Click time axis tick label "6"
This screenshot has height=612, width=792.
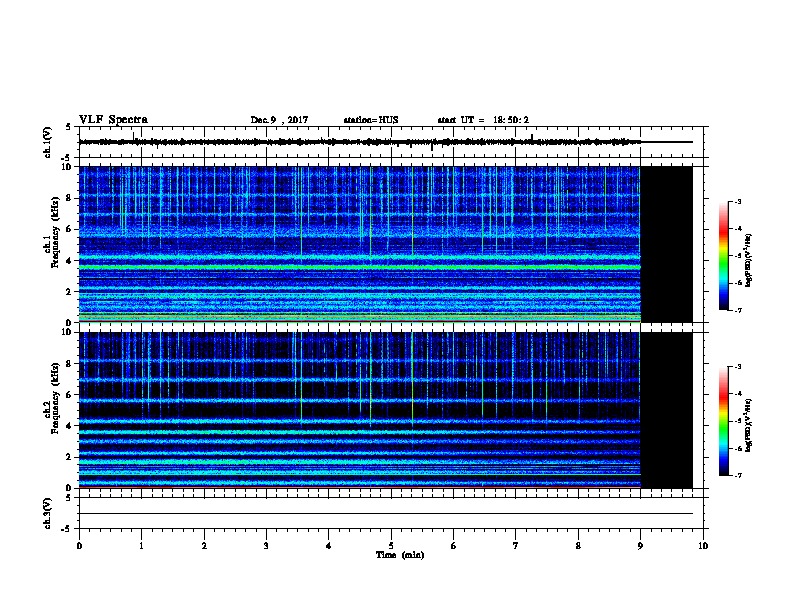point(454,546)
